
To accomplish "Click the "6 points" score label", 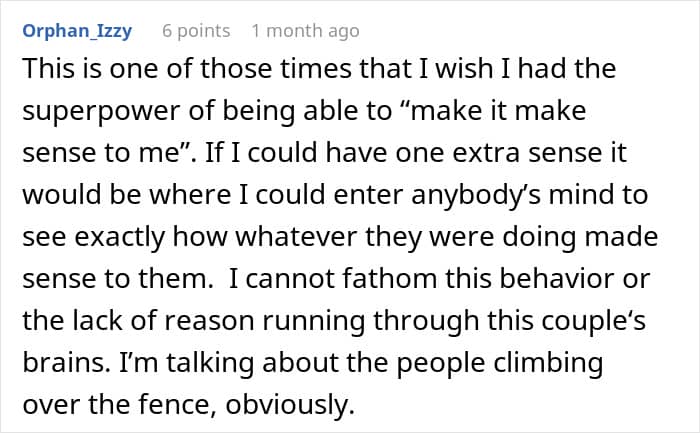I will [197, 31].
